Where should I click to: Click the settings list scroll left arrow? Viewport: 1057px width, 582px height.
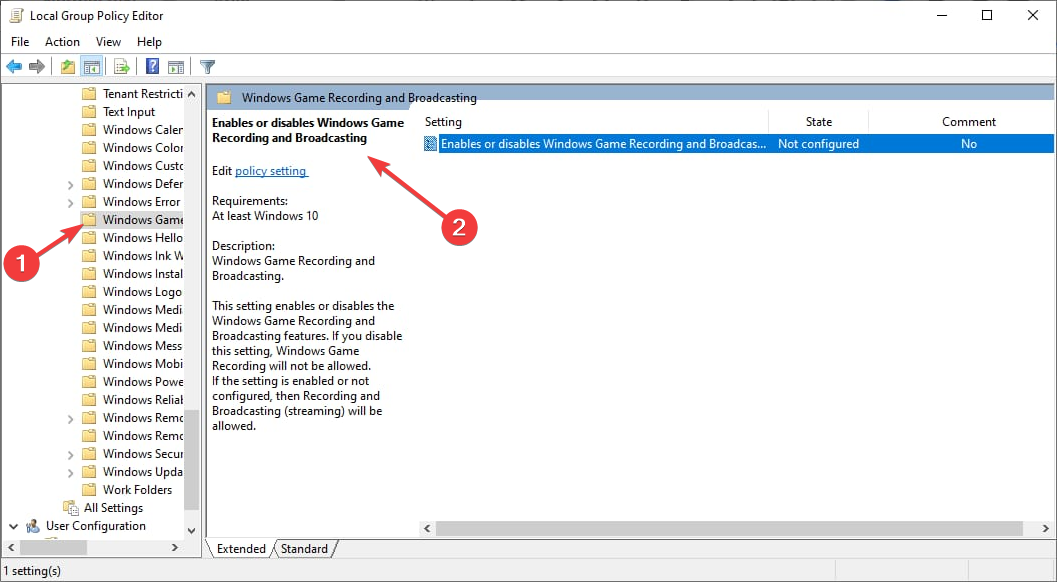click(427, 529)
